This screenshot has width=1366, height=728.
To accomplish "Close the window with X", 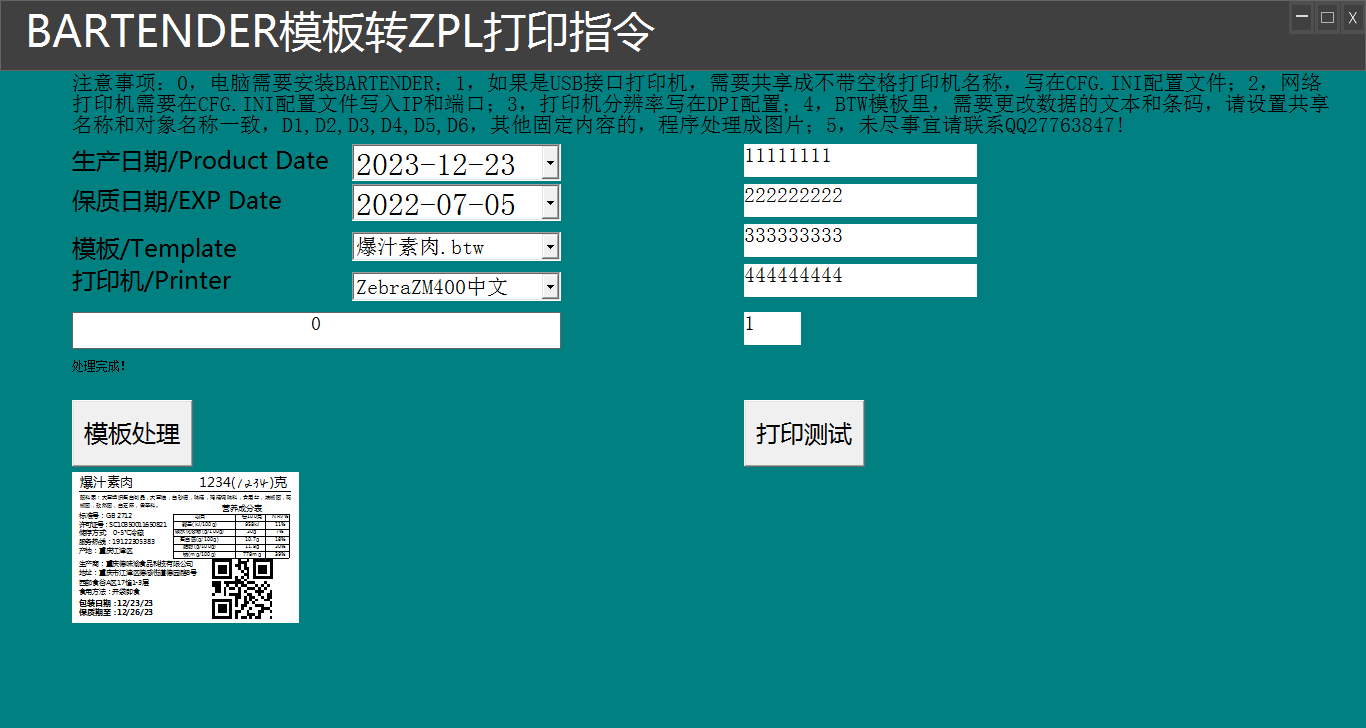I will point(1352,17).
